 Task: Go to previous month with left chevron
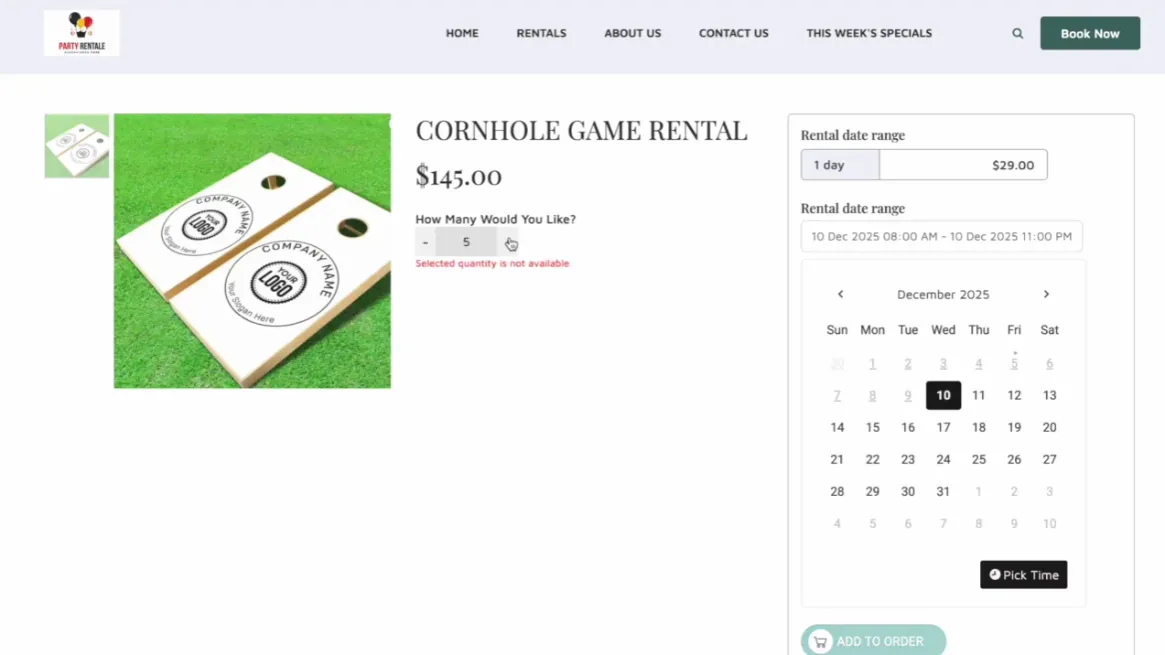(x=840, y=294)
